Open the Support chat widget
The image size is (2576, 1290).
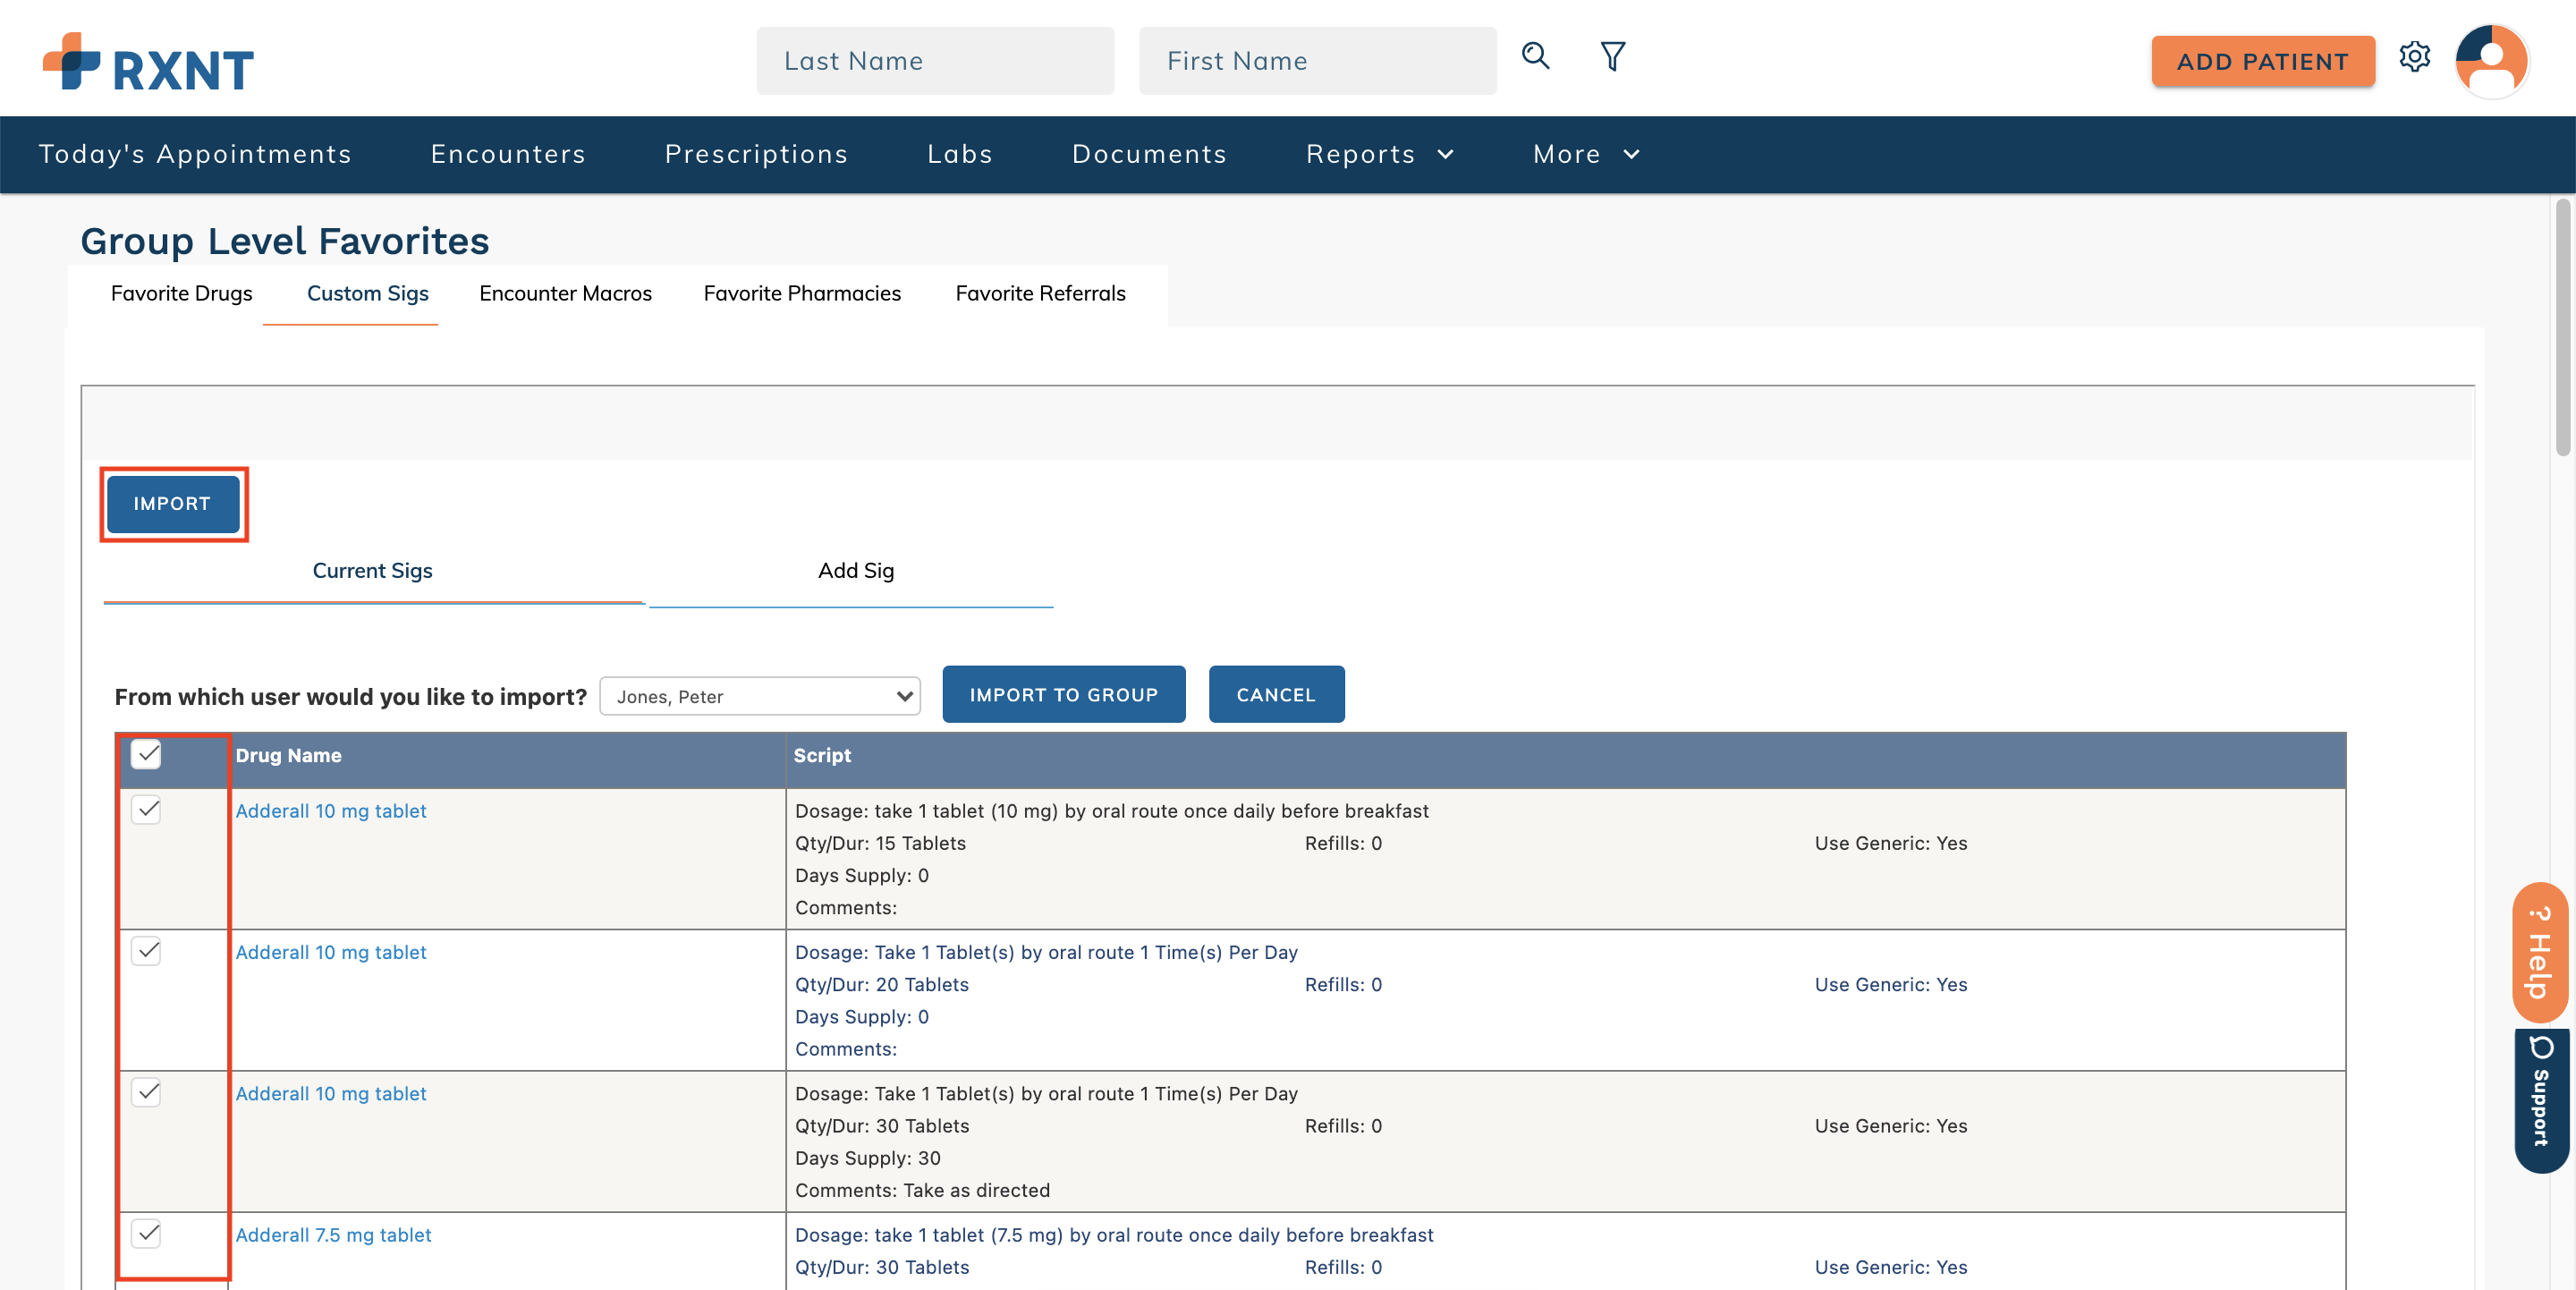(x=2540, y=1099)
